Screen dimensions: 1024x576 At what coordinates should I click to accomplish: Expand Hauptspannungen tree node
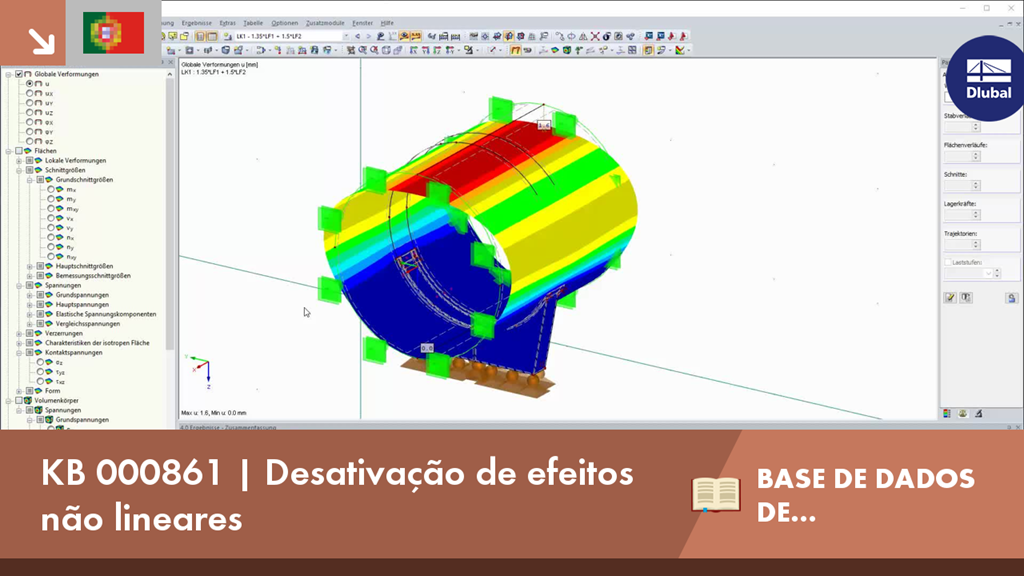click(x=29, y=304)
